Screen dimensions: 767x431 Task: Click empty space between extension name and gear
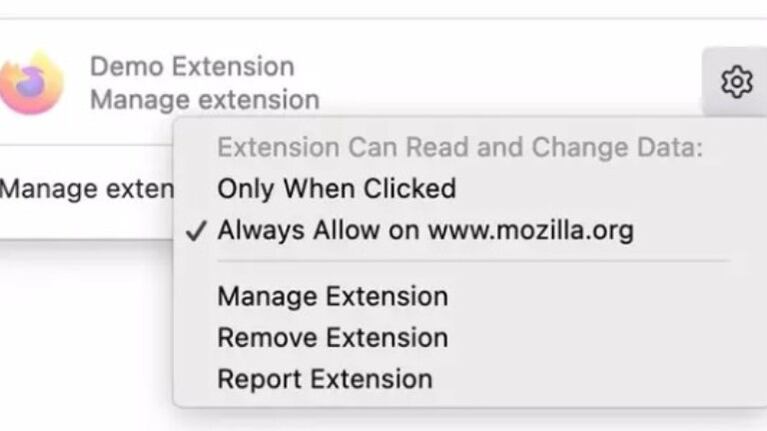(x=500, y=82)
